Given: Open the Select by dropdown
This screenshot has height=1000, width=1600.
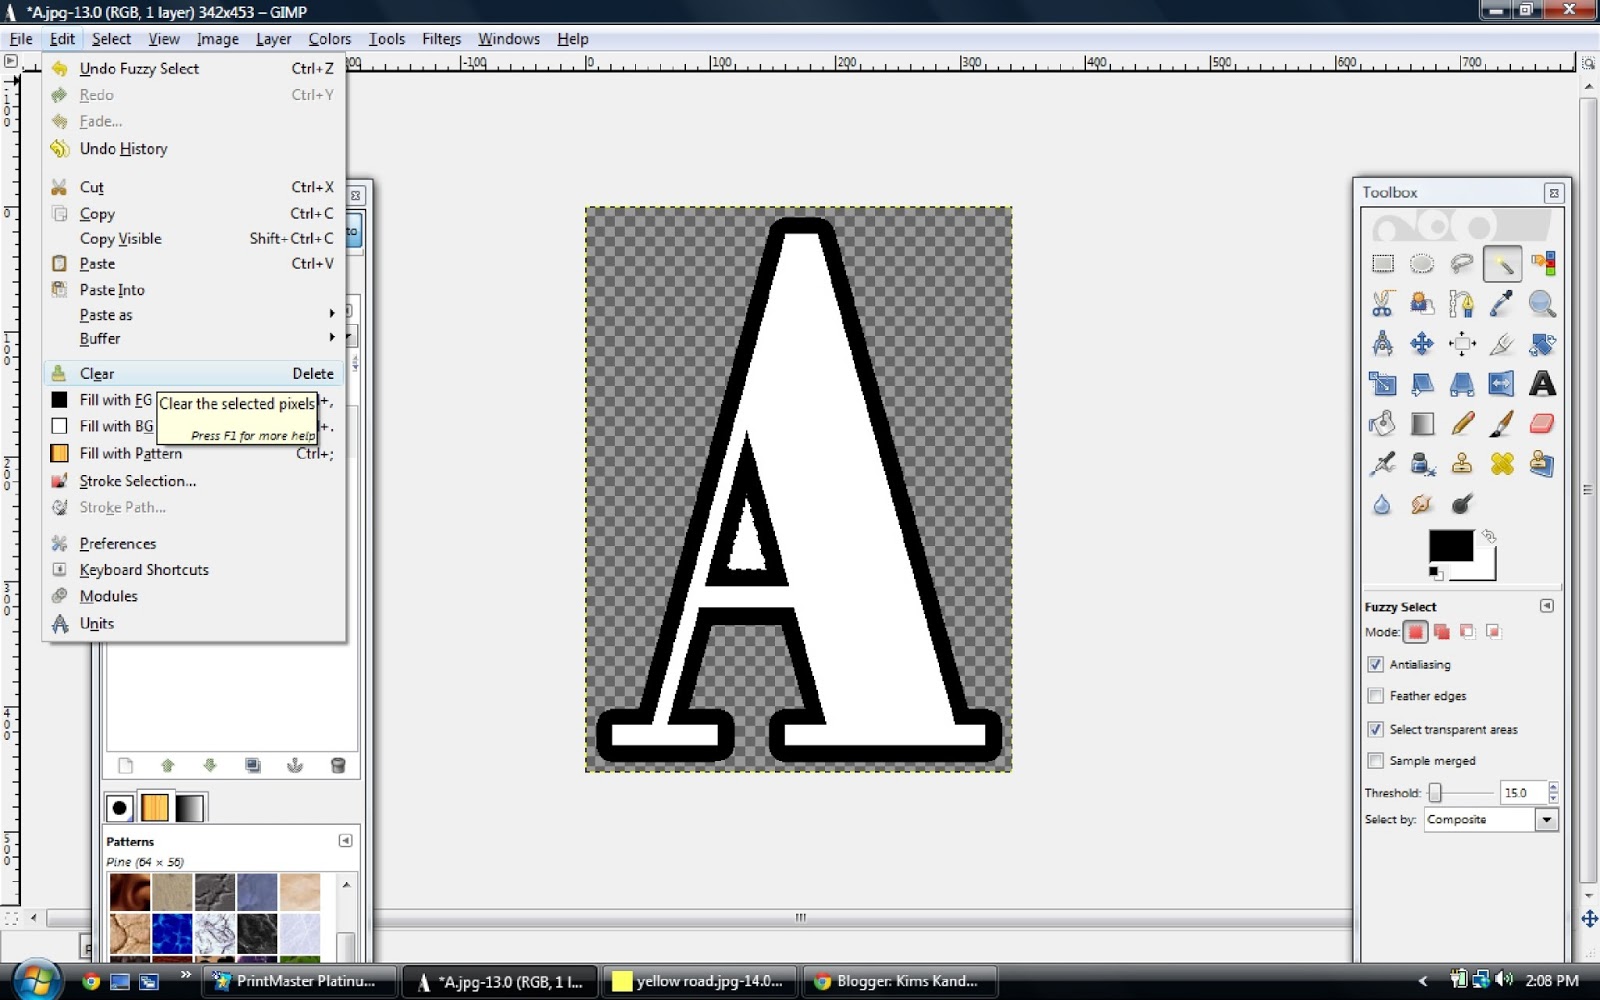Looking at the screenshot, I should point(1547,820).
